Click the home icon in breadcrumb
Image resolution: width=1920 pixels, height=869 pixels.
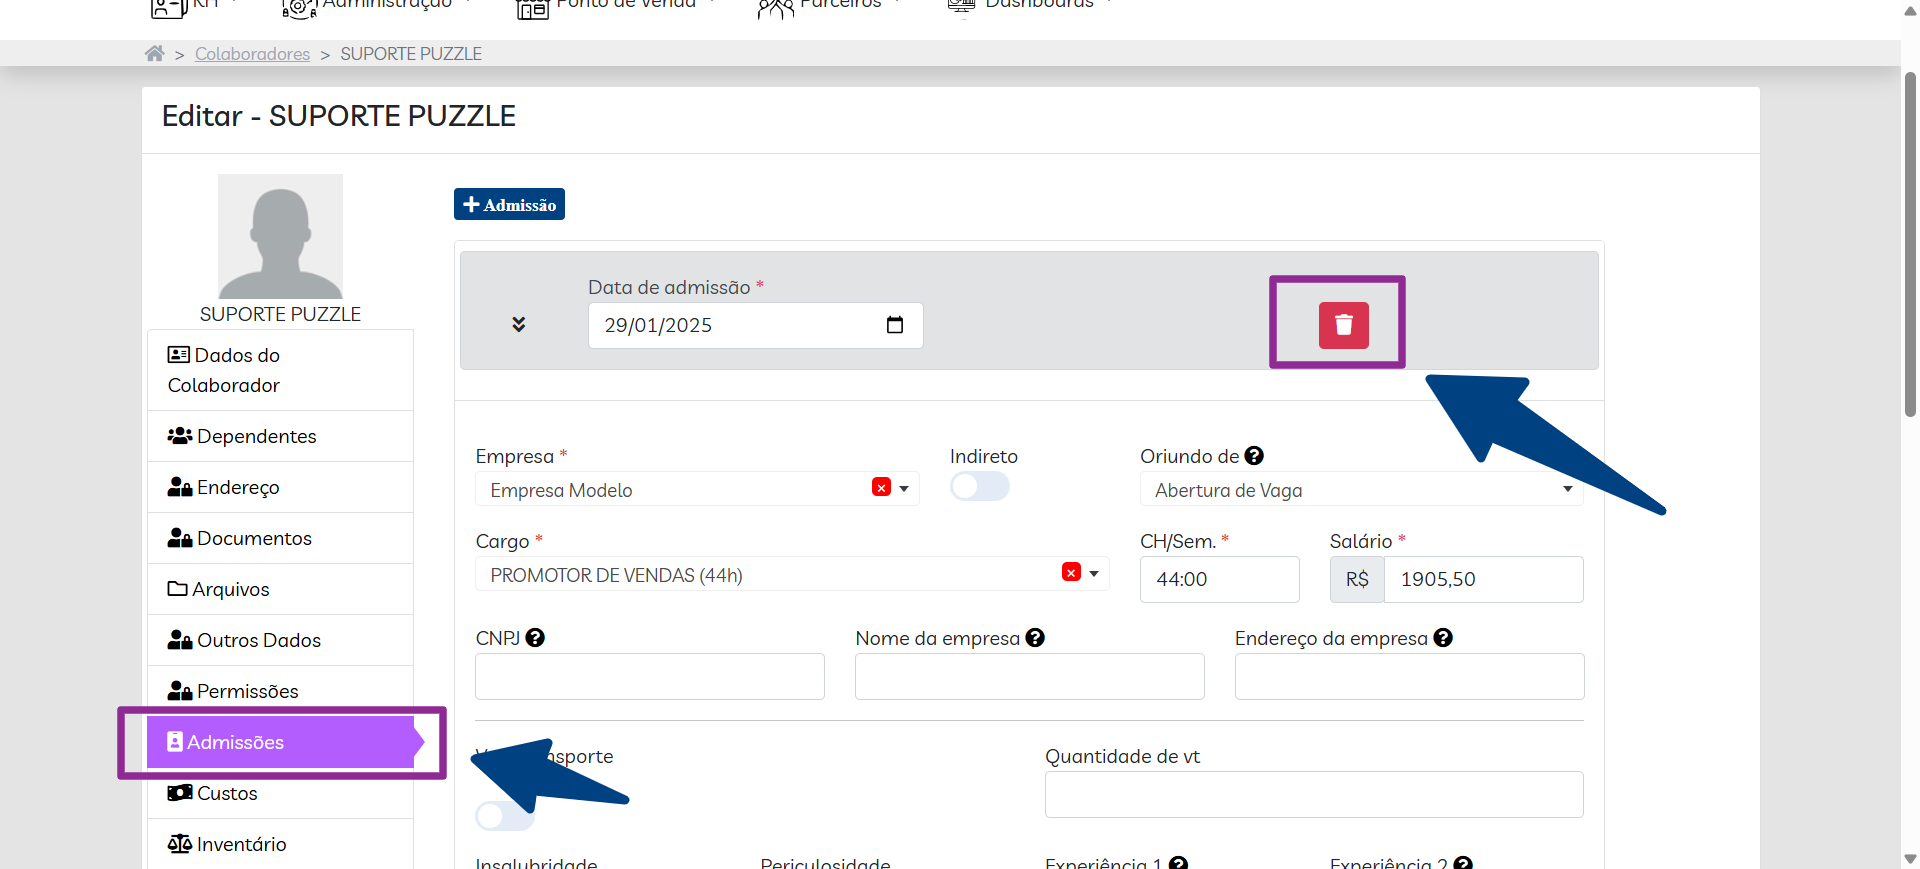tap(154, 54)
